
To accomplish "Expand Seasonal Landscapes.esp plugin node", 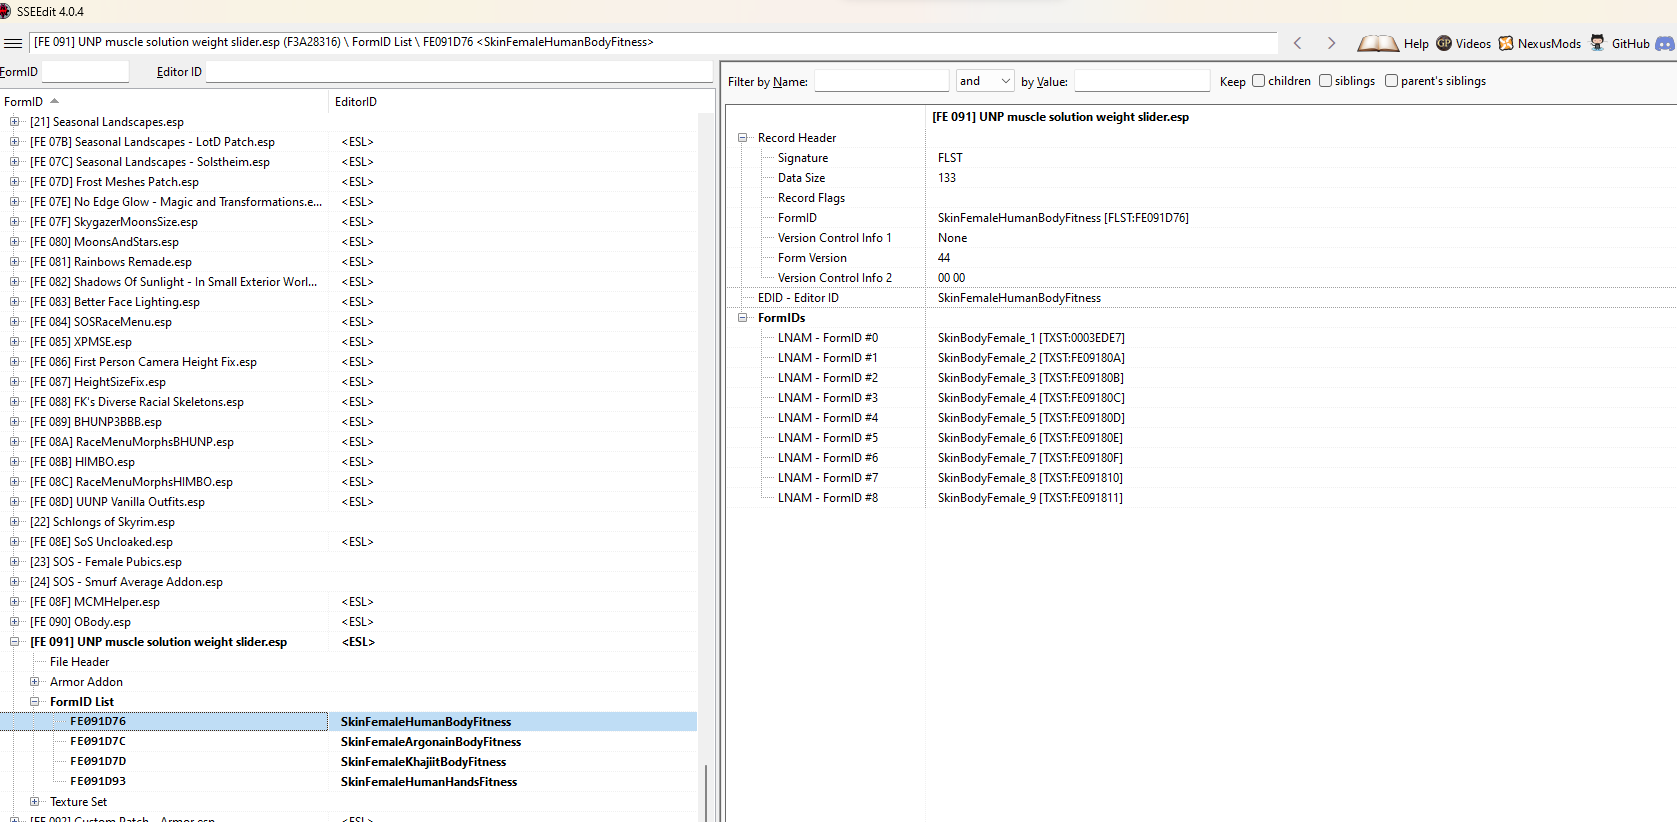I will [x=15, y=122].
